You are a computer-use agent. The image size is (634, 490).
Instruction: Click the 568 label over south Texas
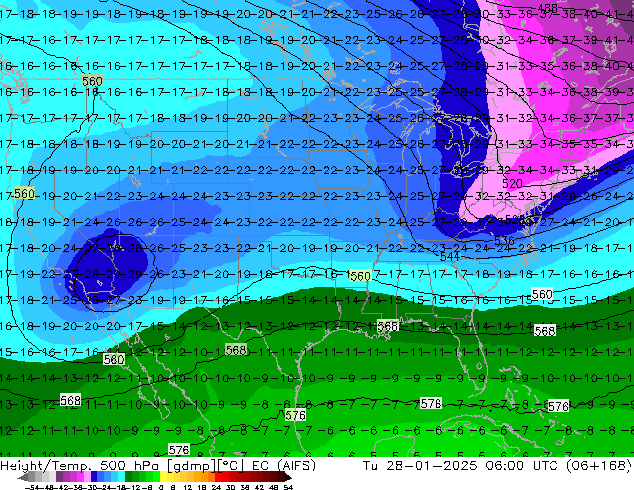pyautogui.click(x=236, y=350)
